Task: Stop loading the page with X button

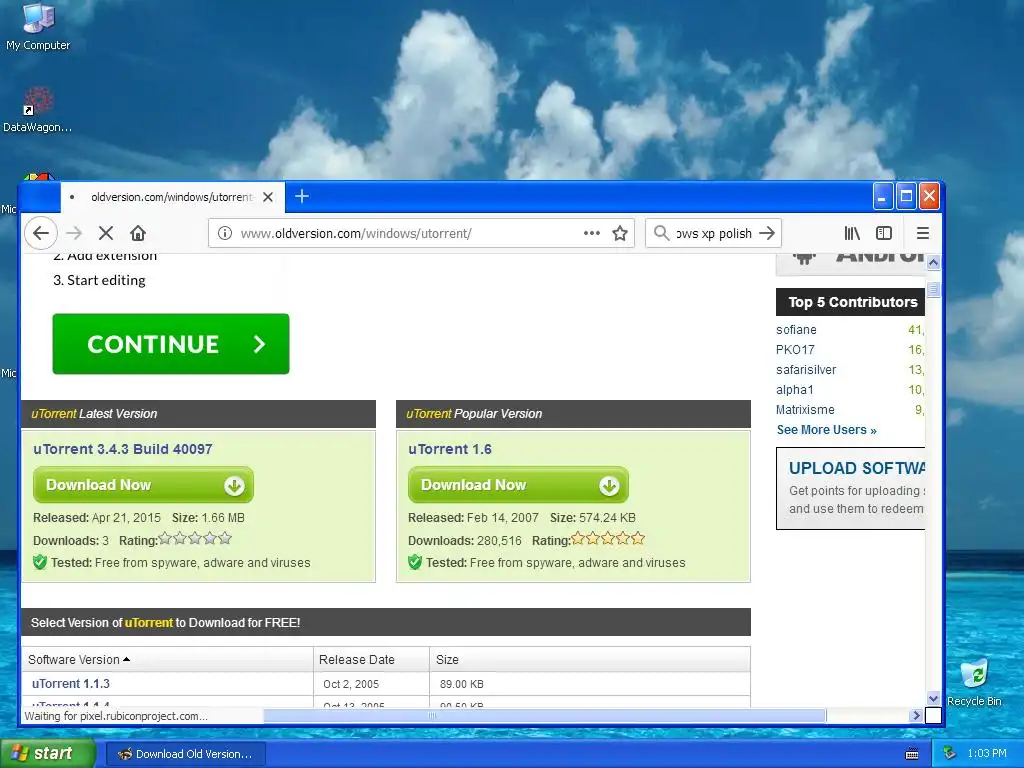Action: point(106,233)
